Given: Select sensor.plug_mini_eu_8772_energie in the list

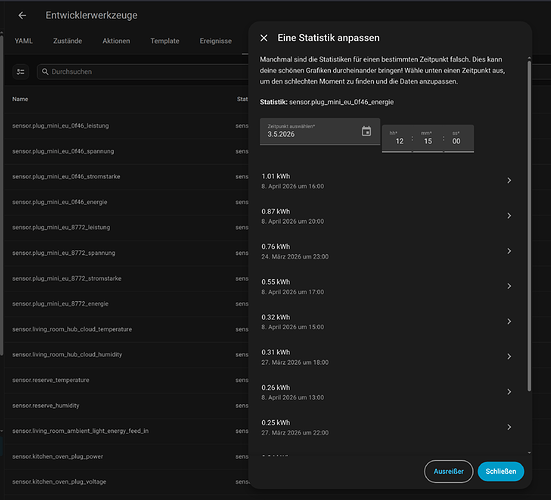Looking at the screenshot, I should pos(60,304).
